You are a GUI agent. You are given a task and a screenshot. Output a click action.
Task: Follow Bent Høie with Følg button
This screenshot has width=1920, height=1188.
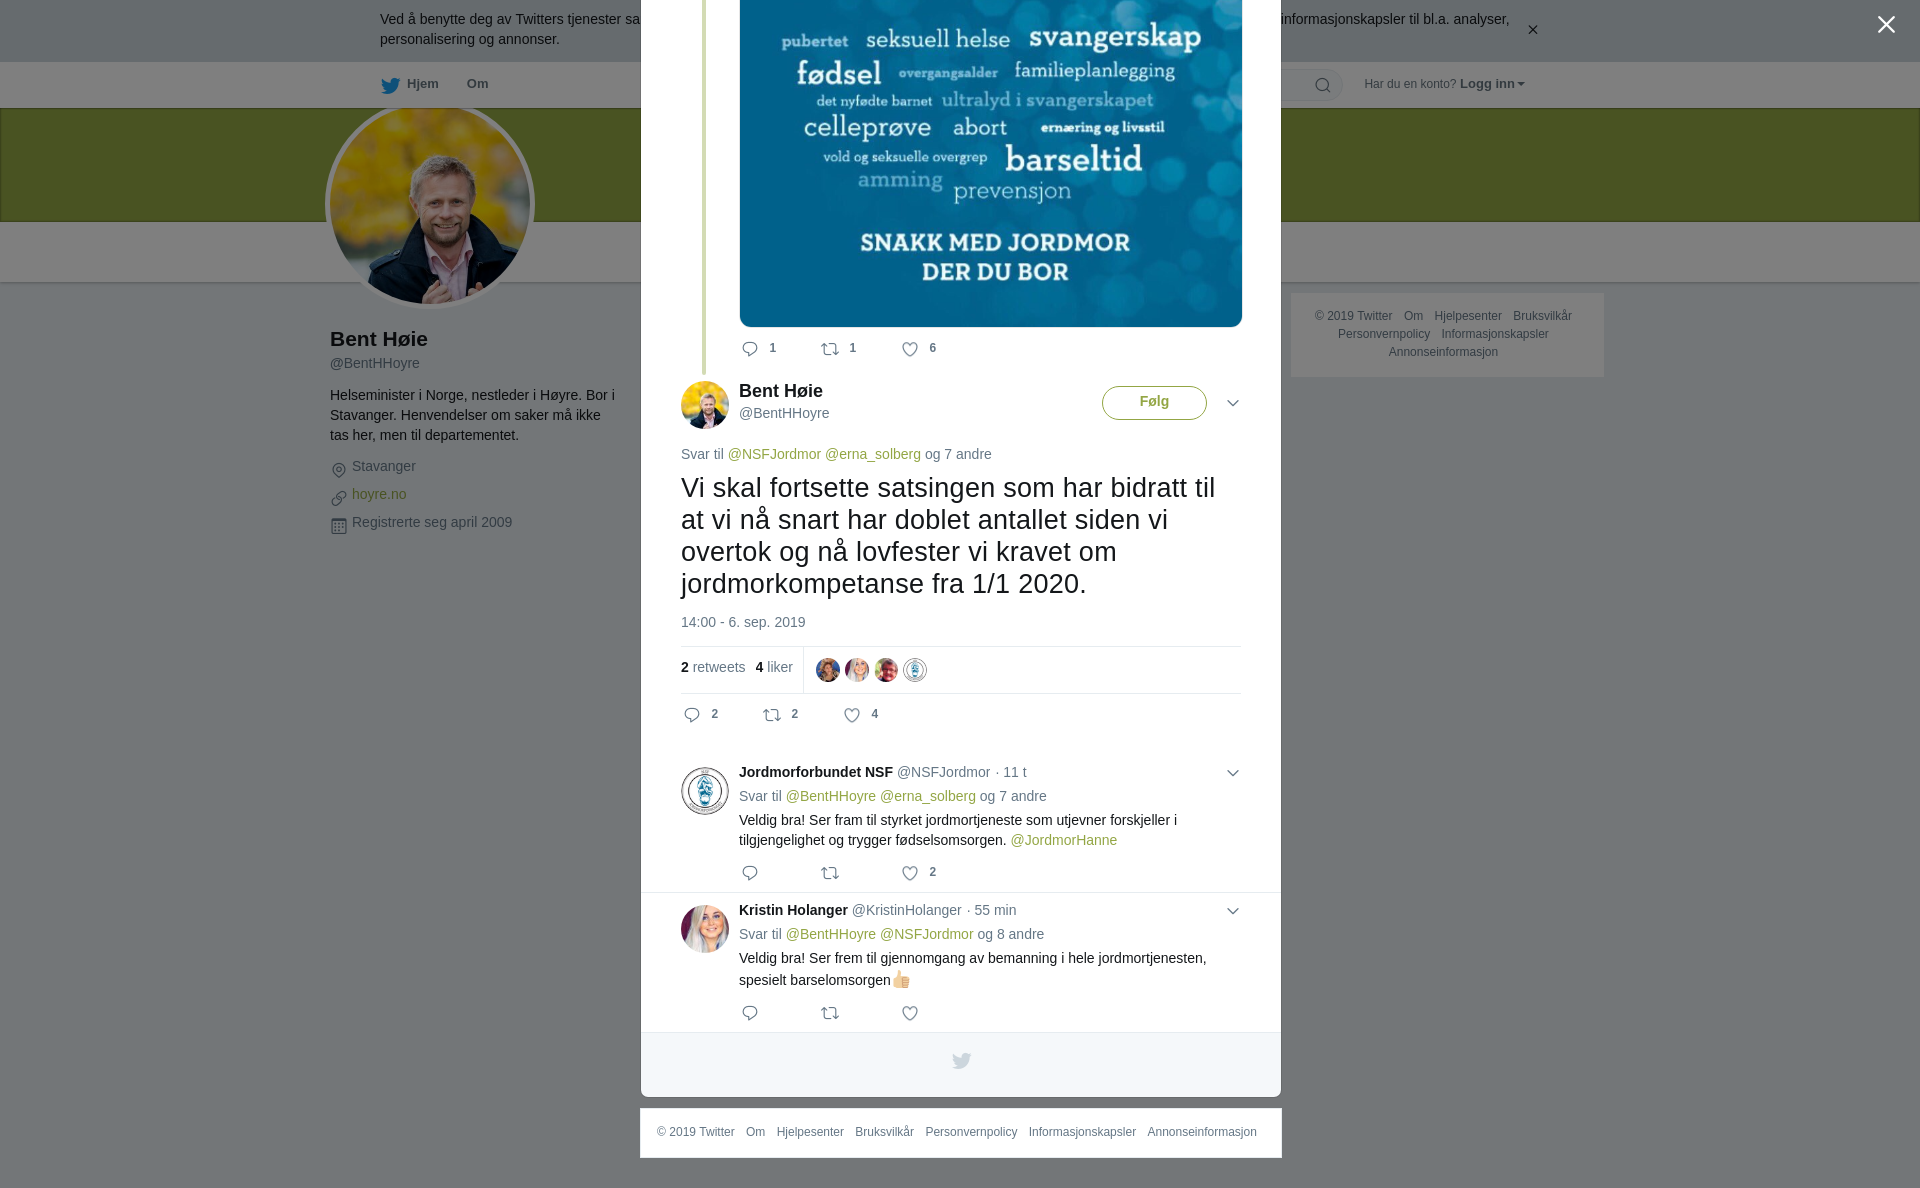(1154, 403)
